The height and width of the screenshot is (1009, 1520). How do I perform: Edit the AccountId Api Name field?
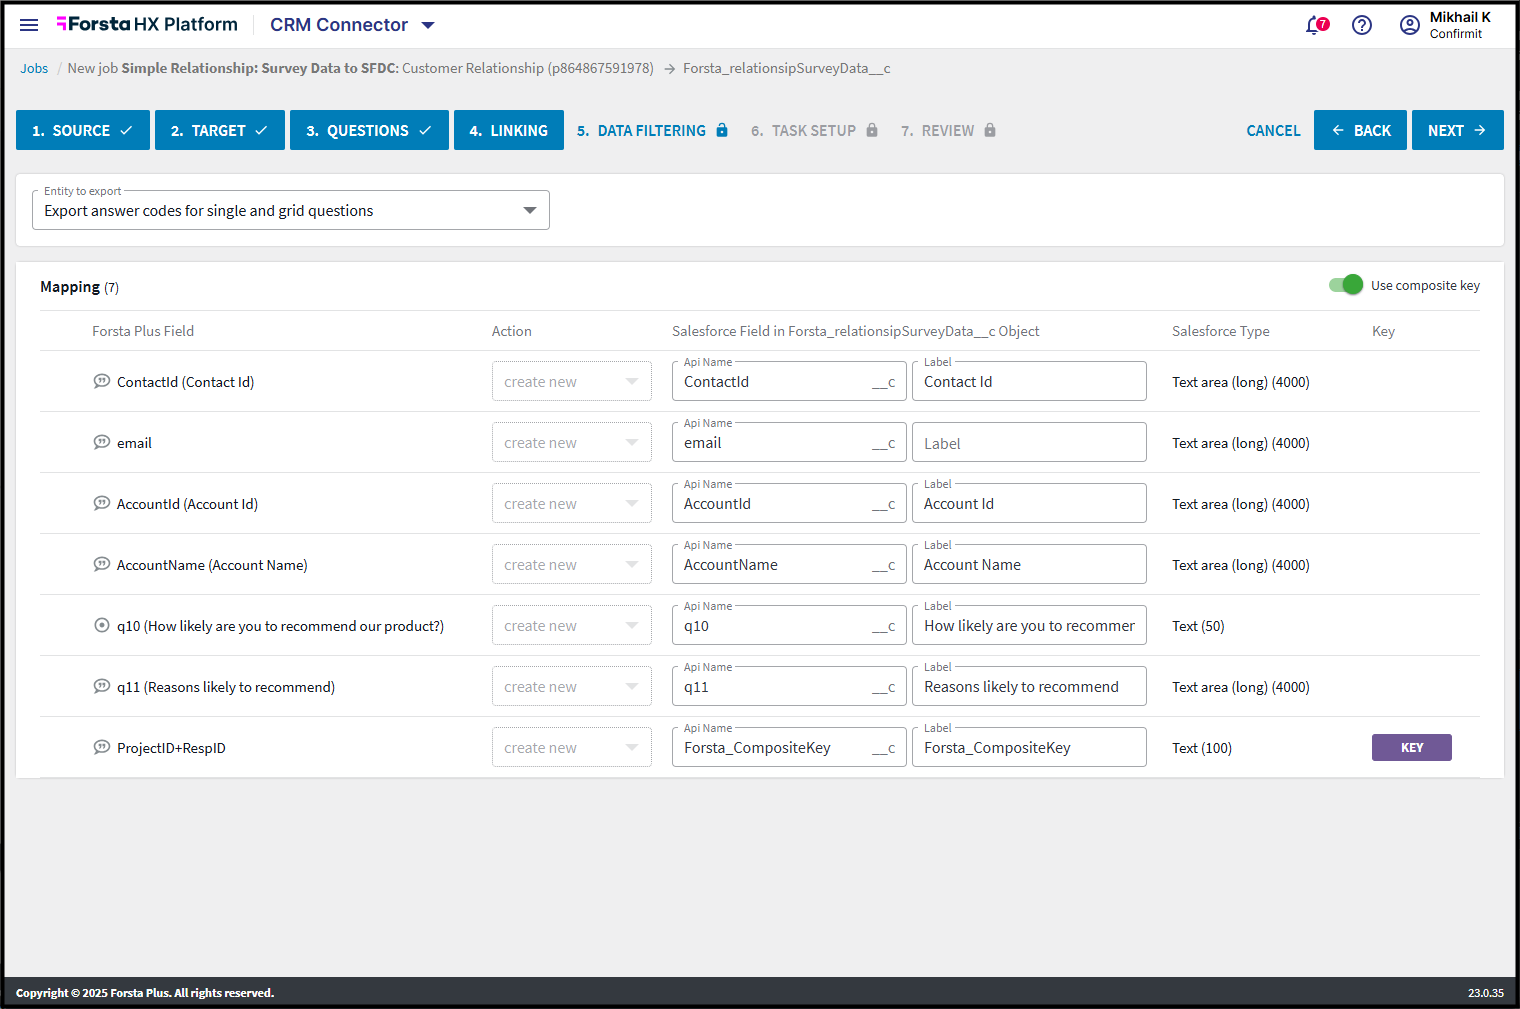click(x=789, y=503)
